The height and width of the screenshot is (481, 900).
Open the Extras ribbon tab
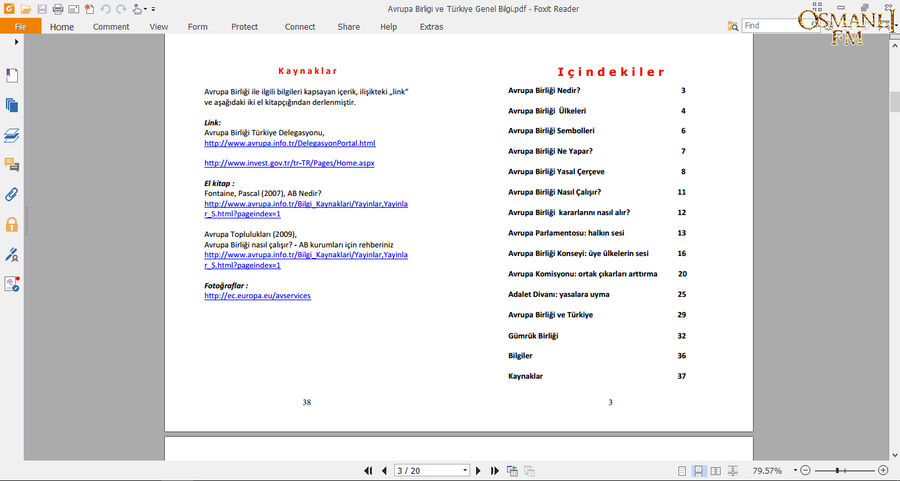click(431, 26)
